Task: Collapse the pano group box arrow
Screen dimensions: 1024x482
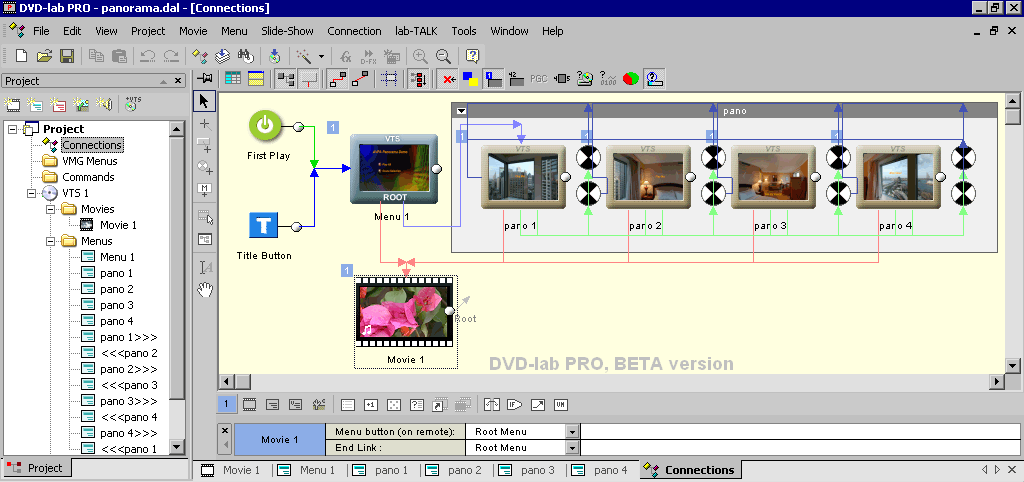Action: [462, 111]
